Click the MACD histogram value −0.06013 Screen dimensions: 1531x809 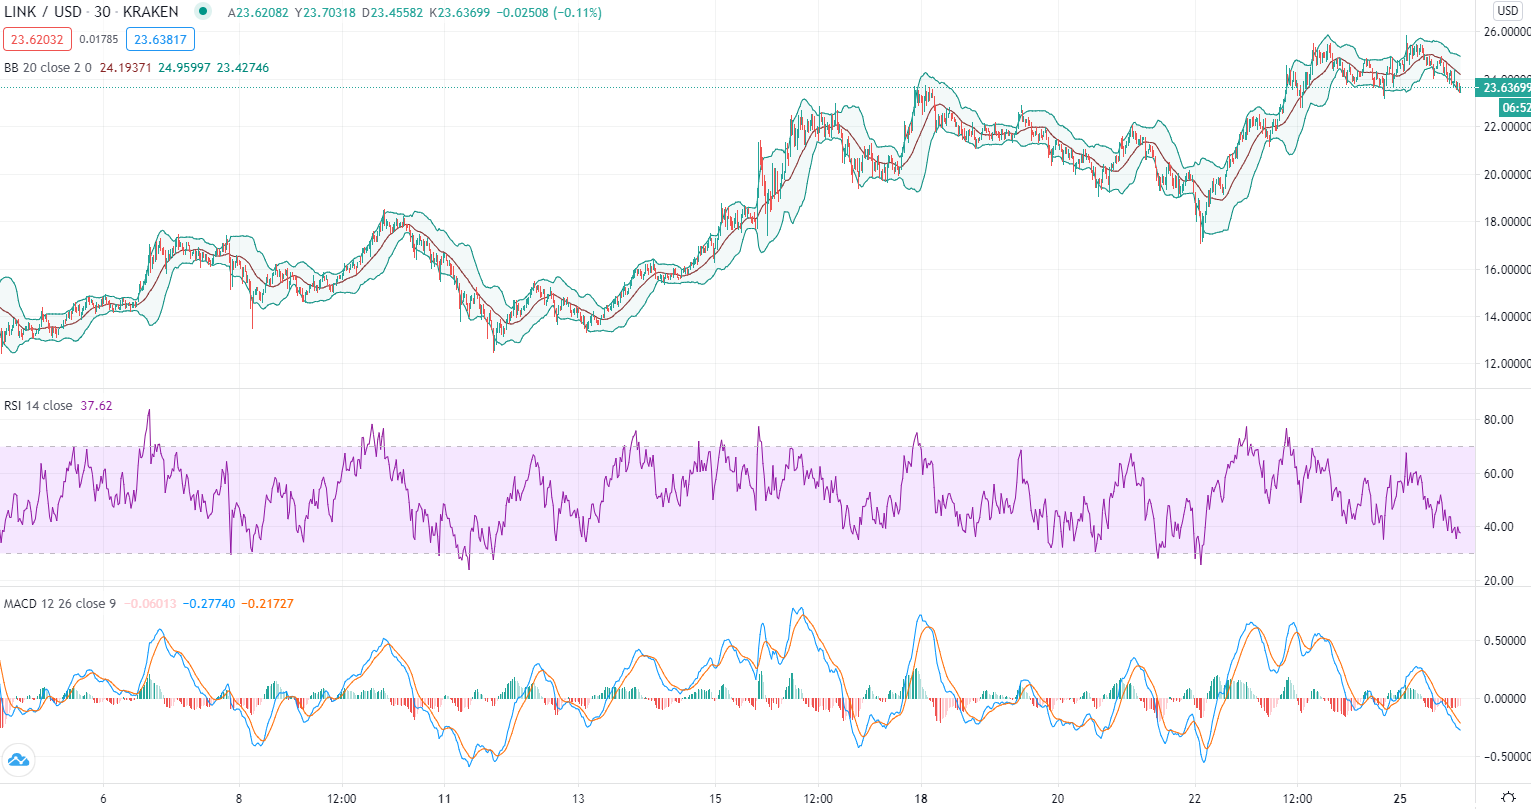(x=150, y=604)
